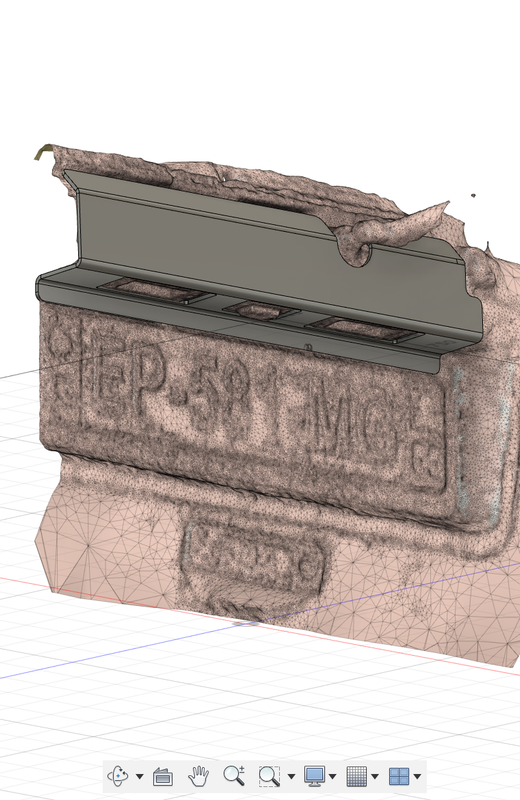Open the Viewports layout icon
Image resolution: width=520 pixels, height=800 pixels.
(399, 776)
